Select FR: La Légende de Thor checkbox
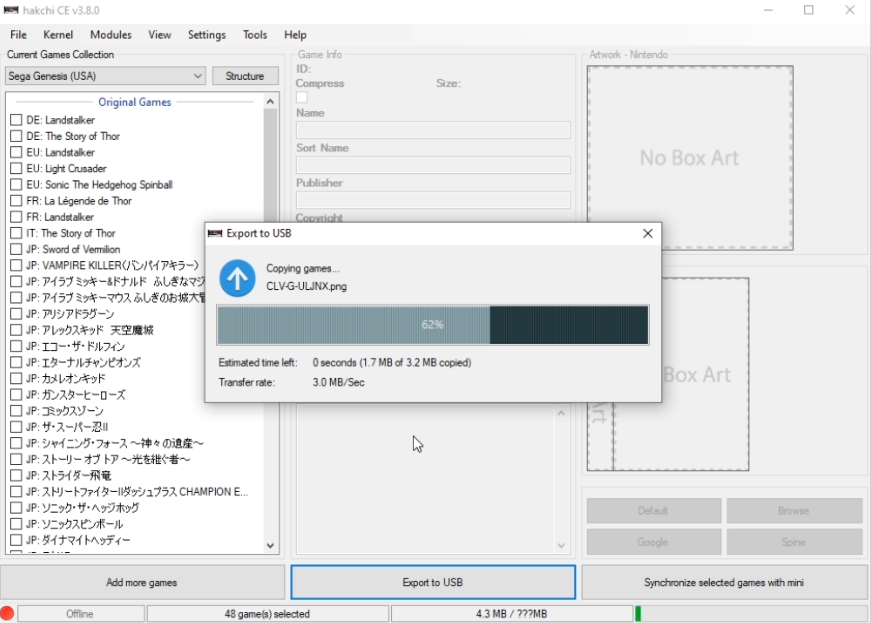 (x=16, y=200)
